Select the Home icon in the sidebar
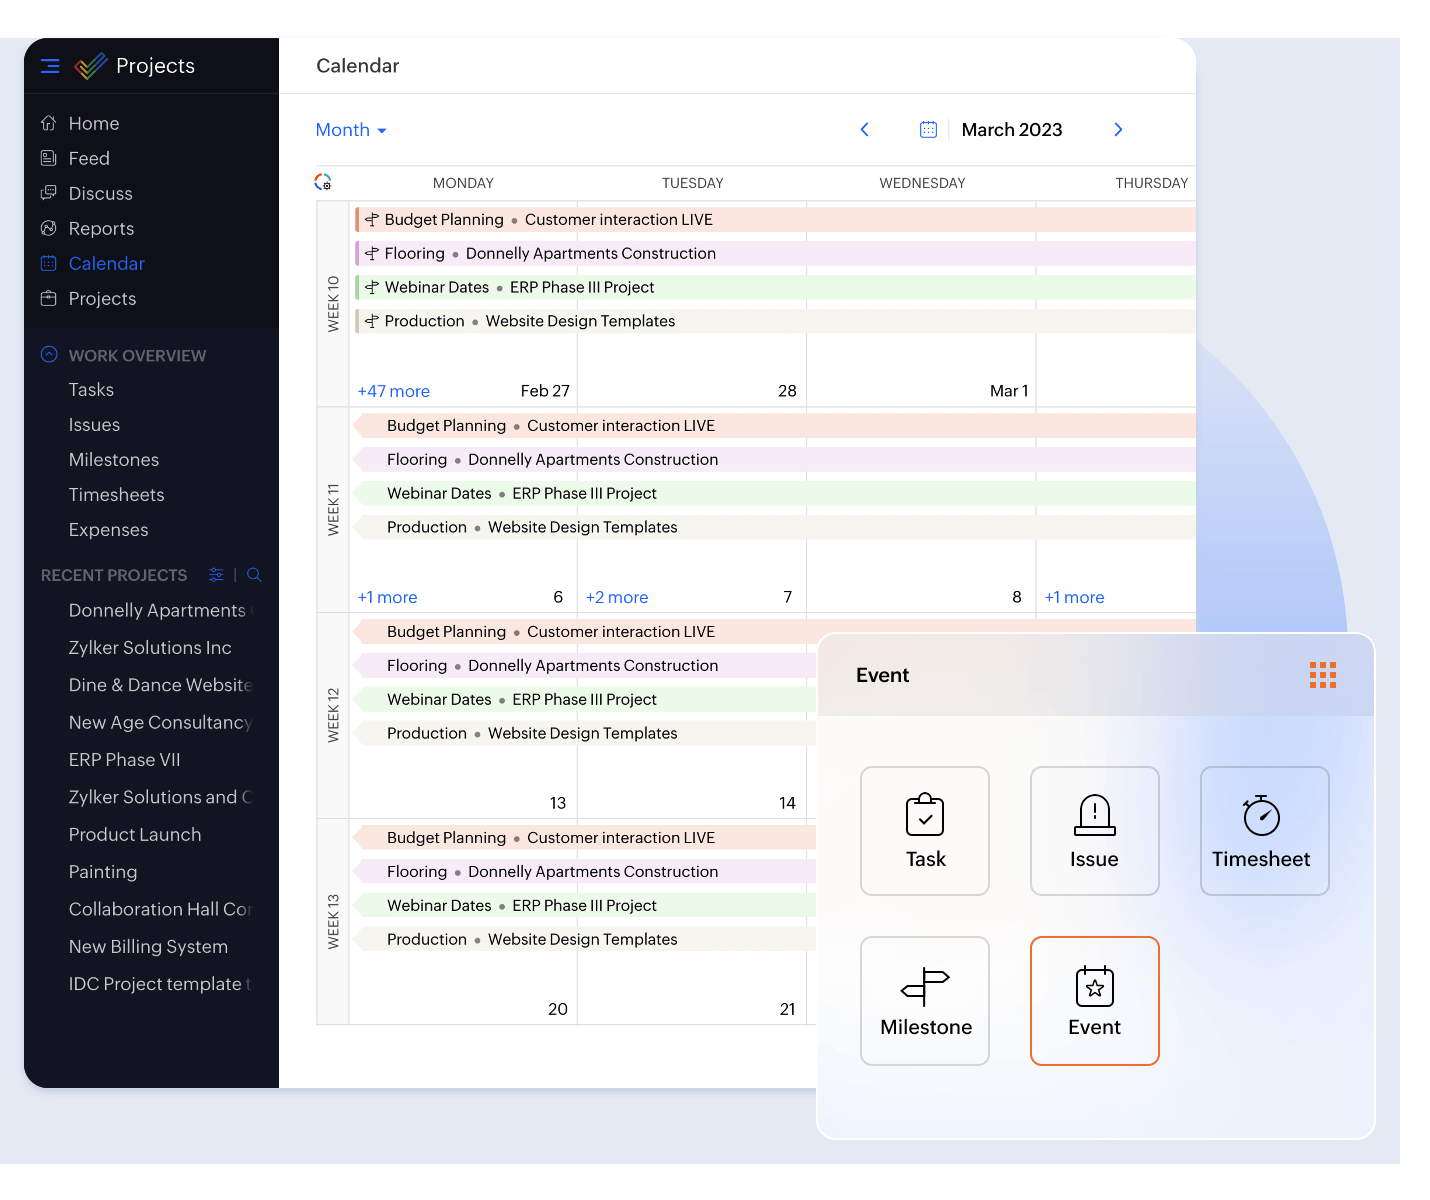Screen dimensions: 1430x1200 tap(49, 122)
